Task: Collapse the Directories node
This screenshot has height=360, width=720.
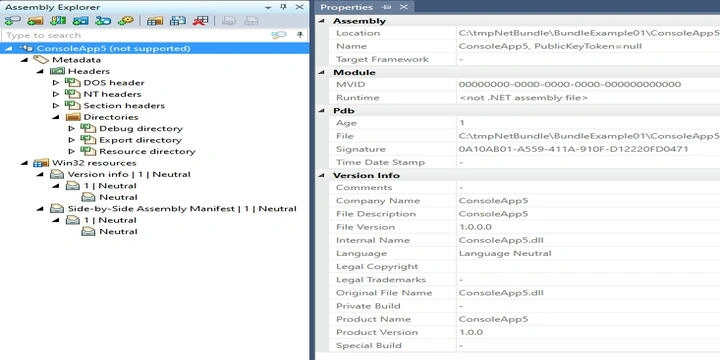Action: [56, 117]
